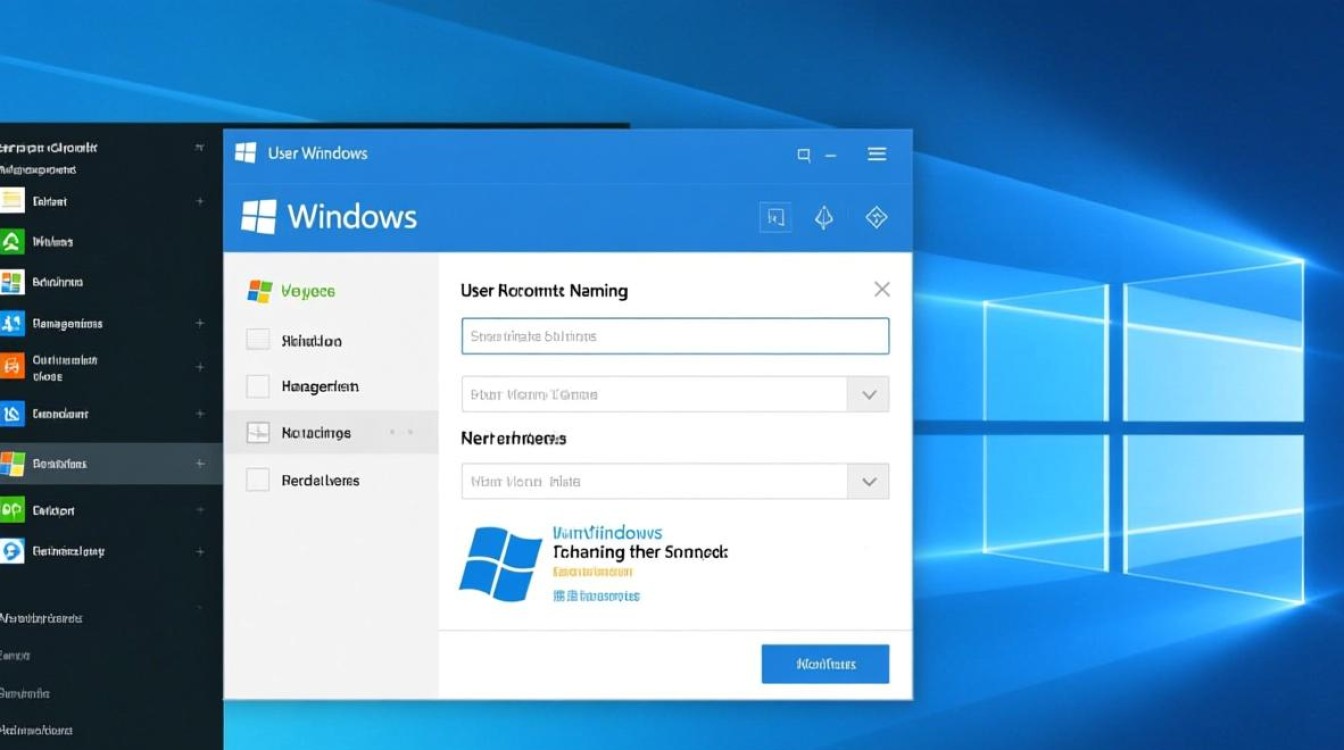Click the compass-style icon in the blue header
1344x750 pixels.
tap(824, 217)
